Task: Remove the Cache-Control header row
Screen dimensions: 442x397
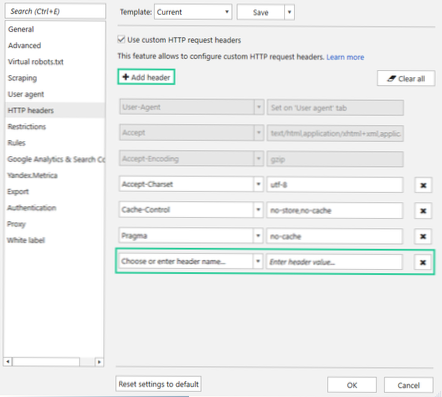Action: coord(423,211)
